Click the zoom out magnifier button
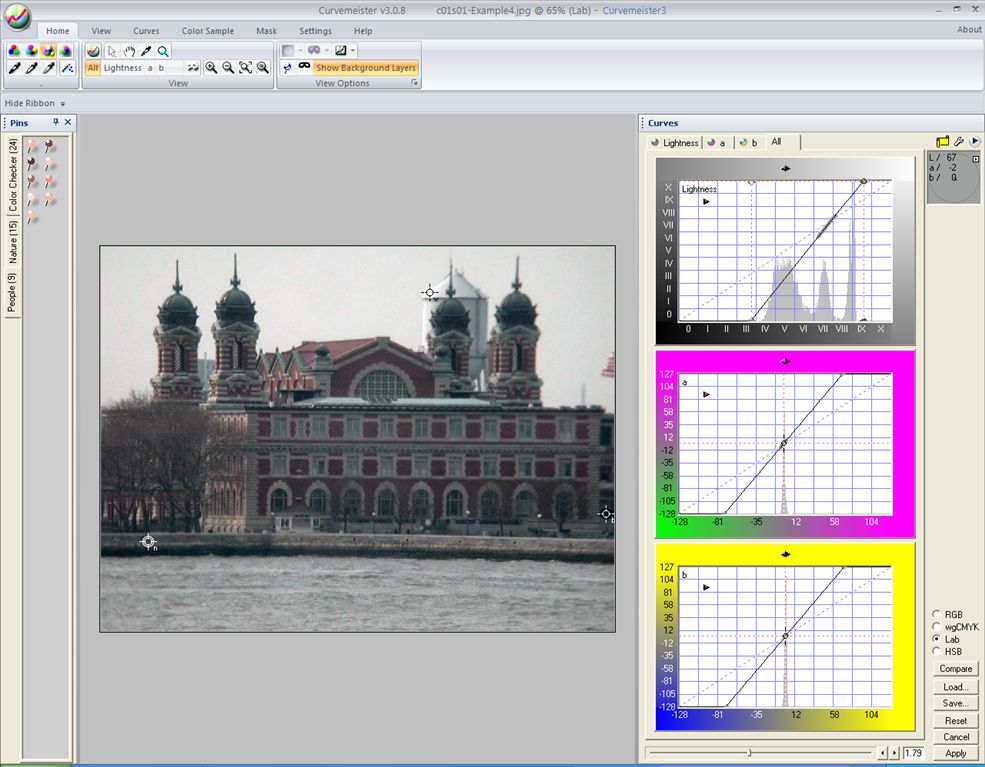Screen dimensions: 985x767 click(228, 67)
